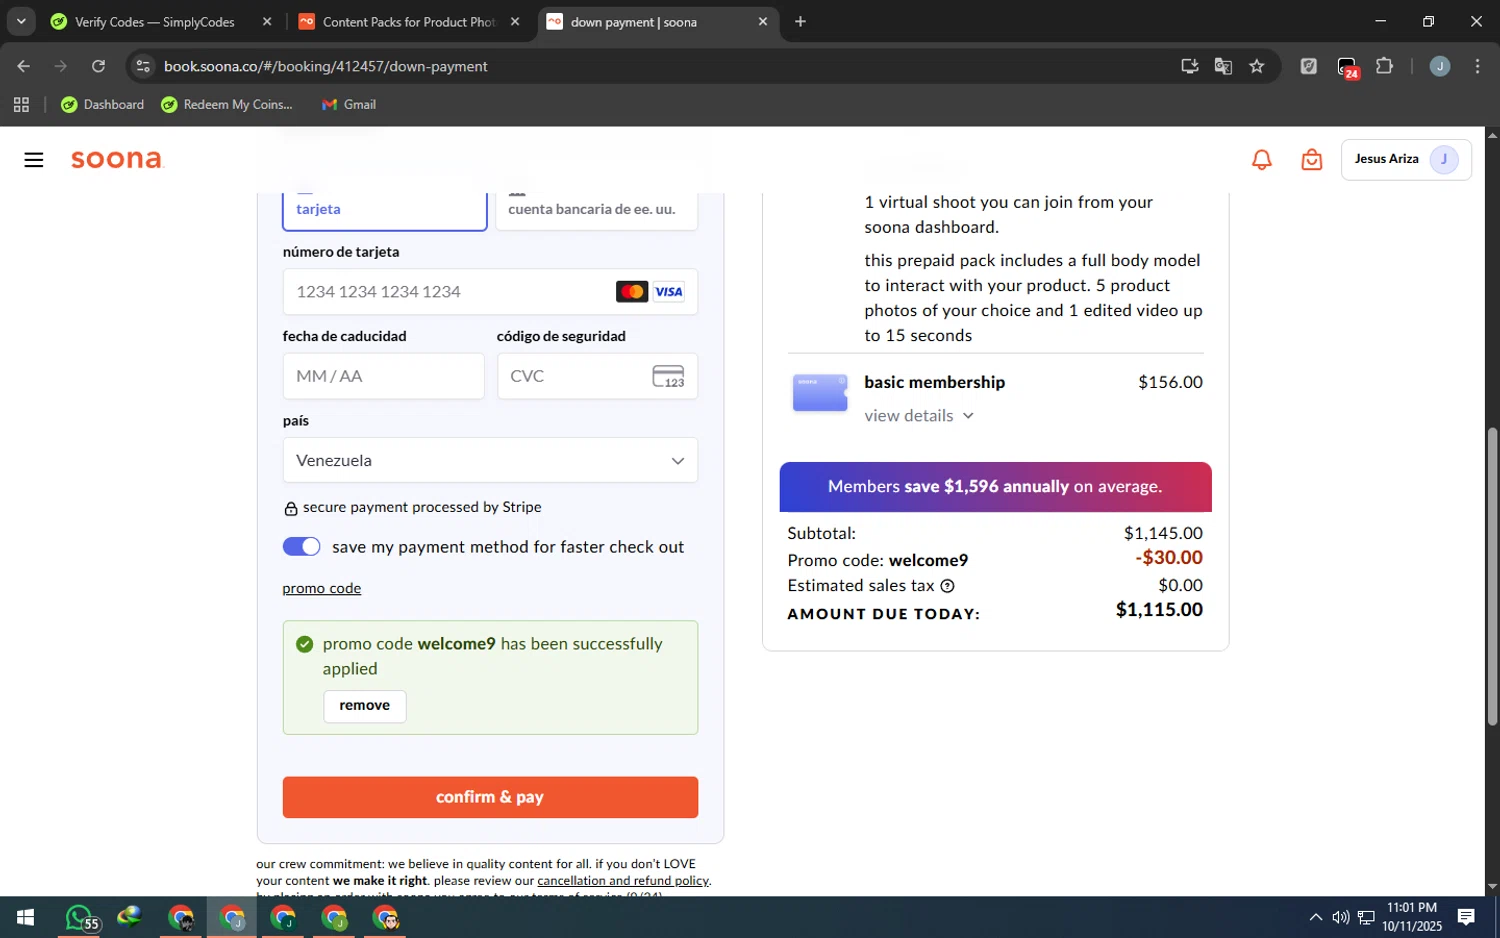Image resolution: width=1500 pixels, height=938 pixels.
Task: Focus the CVC security code field
Action: 597,376
